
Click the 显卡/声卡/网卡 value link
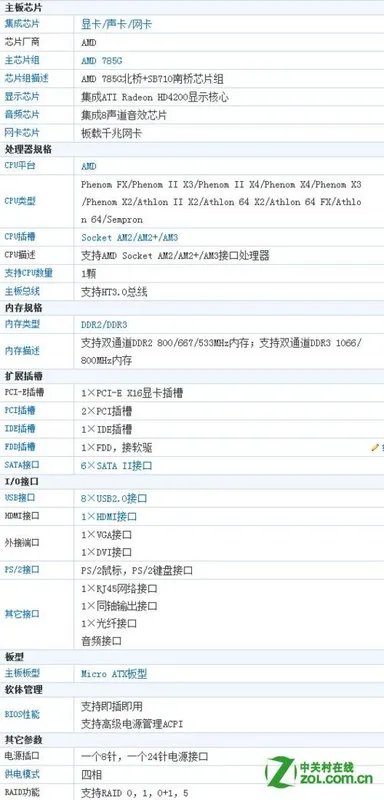point(116,24)
